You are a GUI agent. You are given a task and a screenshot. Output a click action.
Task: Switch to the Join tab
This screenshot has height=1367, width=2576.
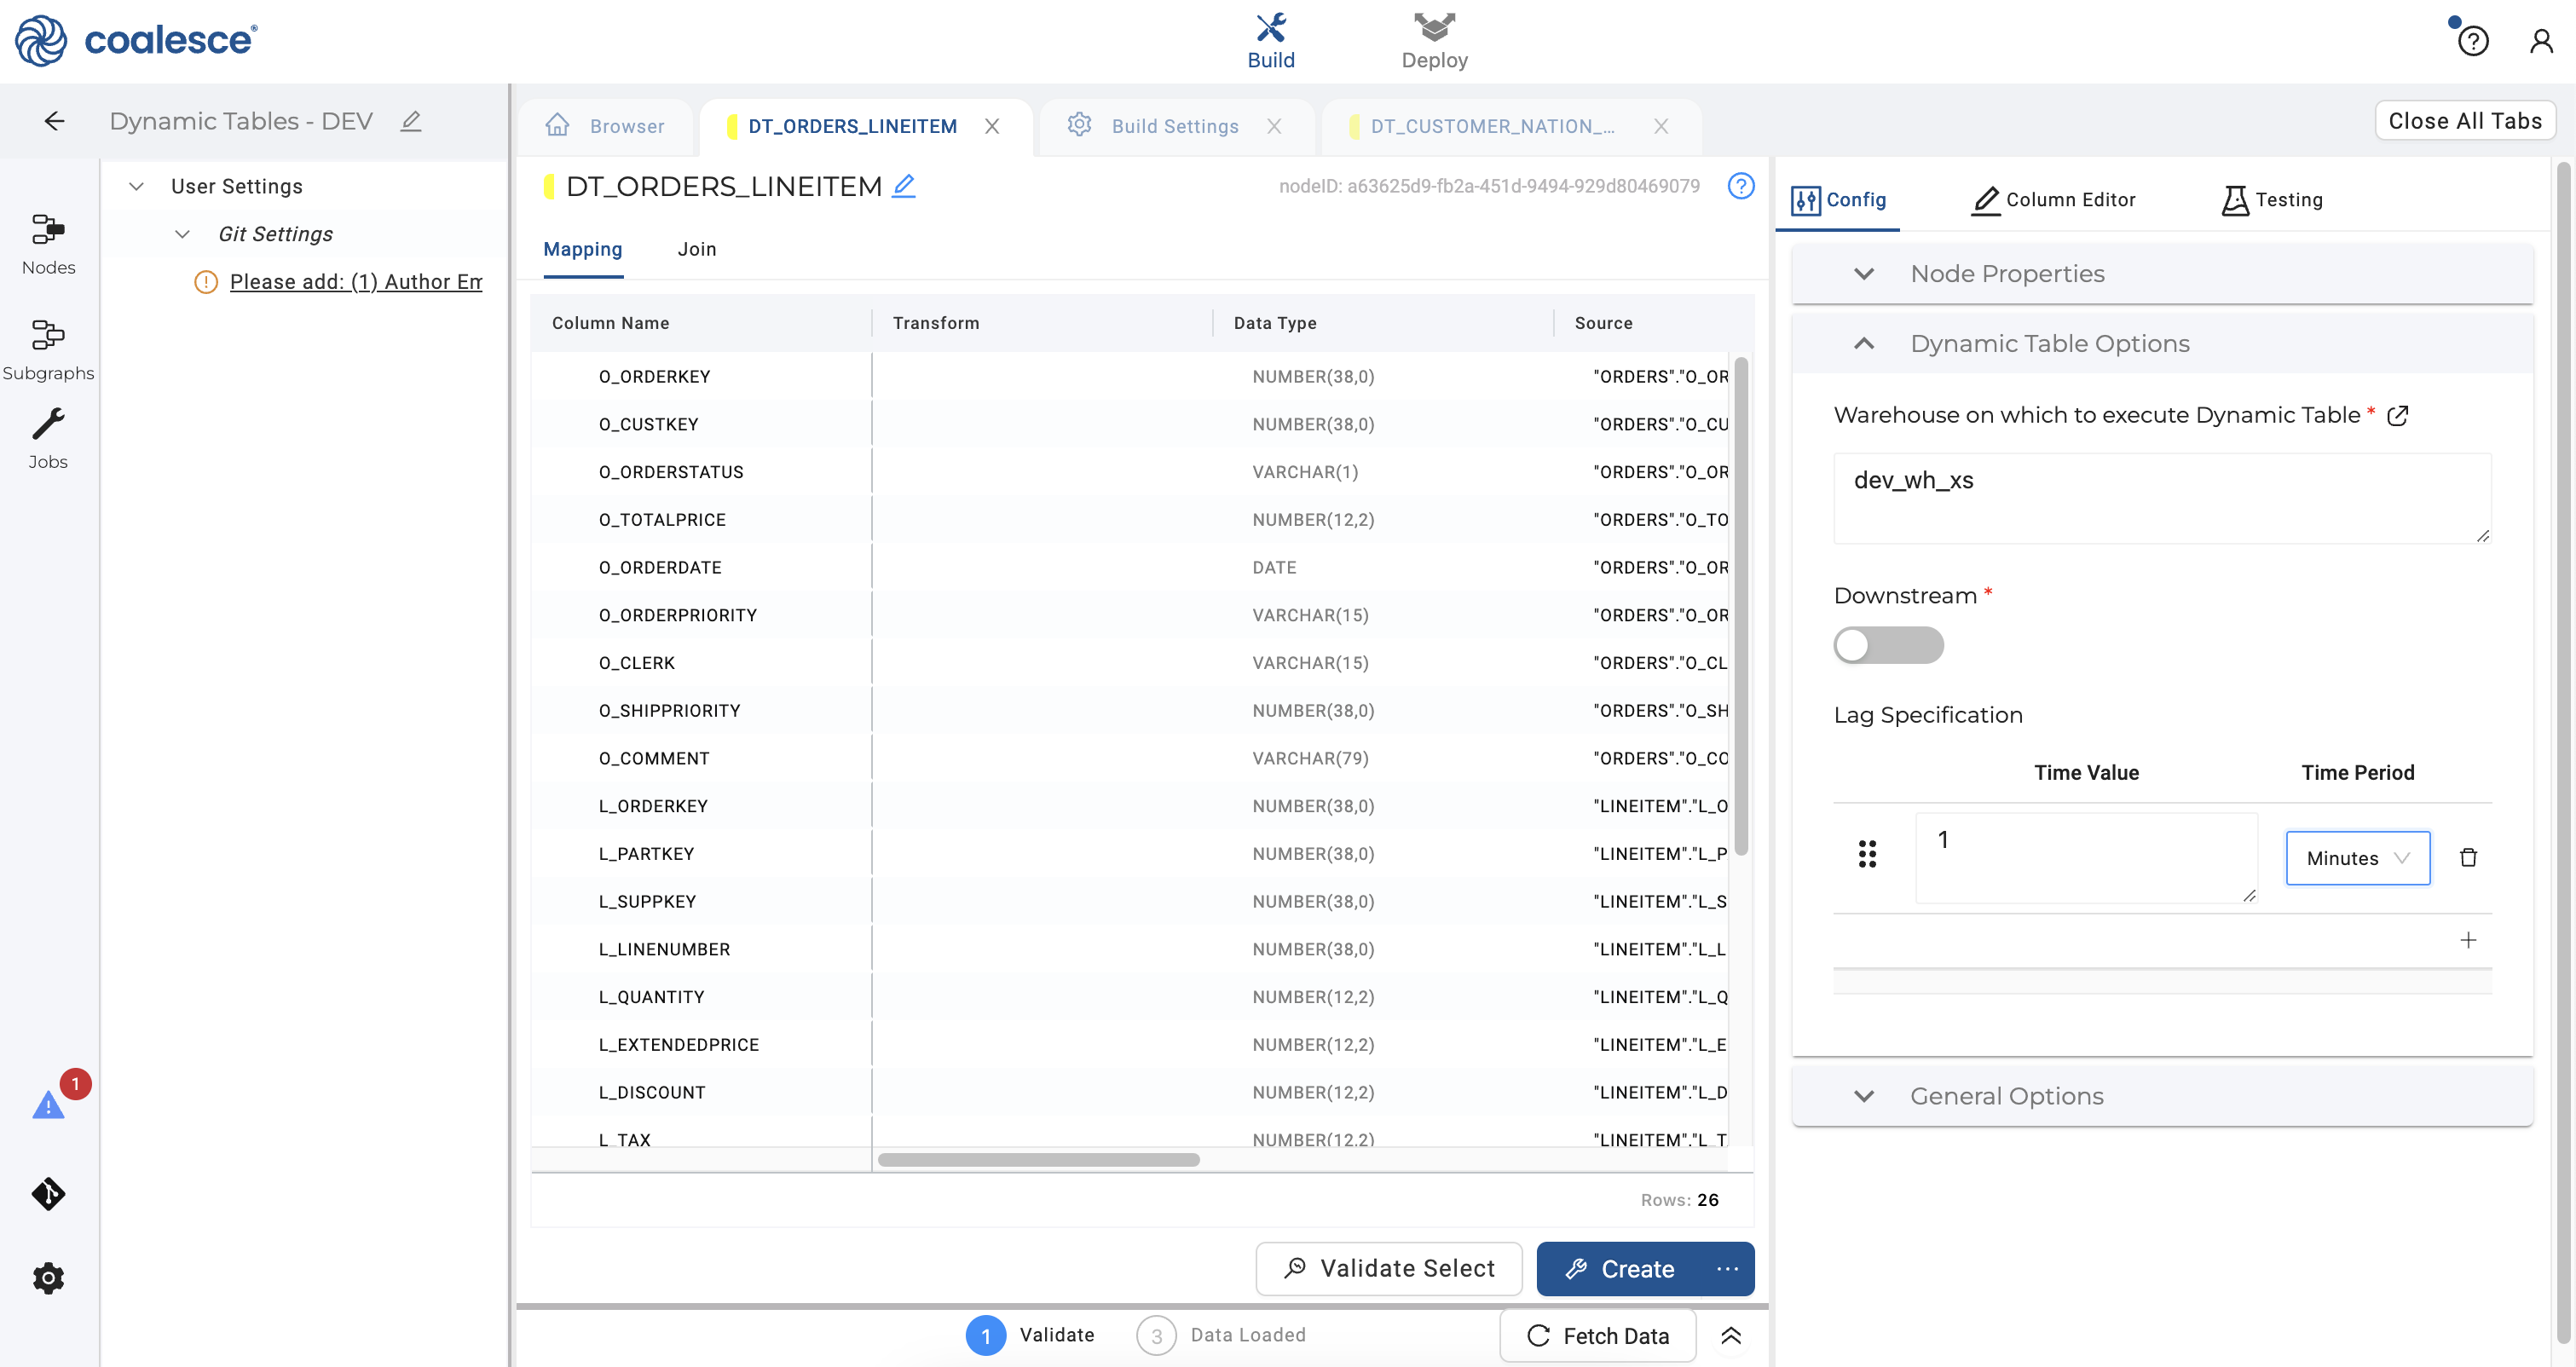tap(696, 249)
